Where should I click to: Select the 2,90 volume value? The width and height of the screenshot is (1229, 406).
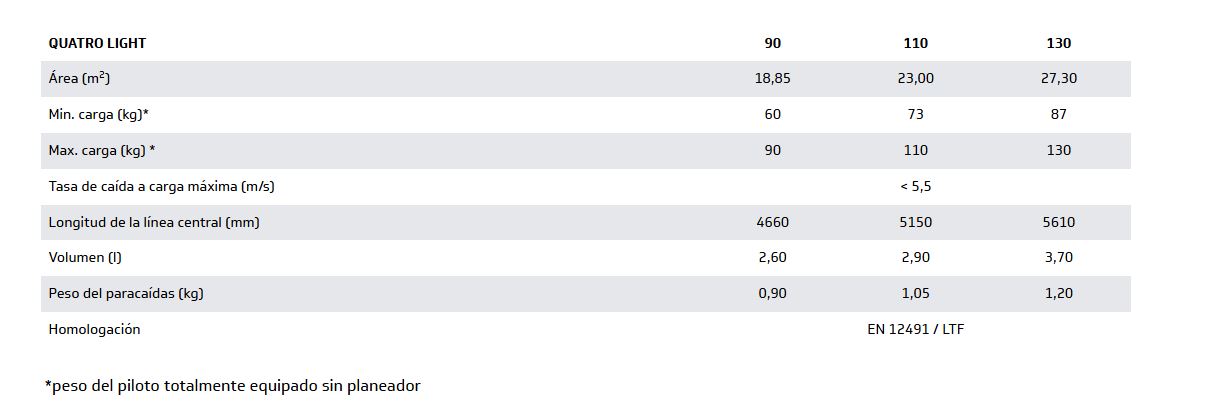pyautogui.click(x=915, y=257)
